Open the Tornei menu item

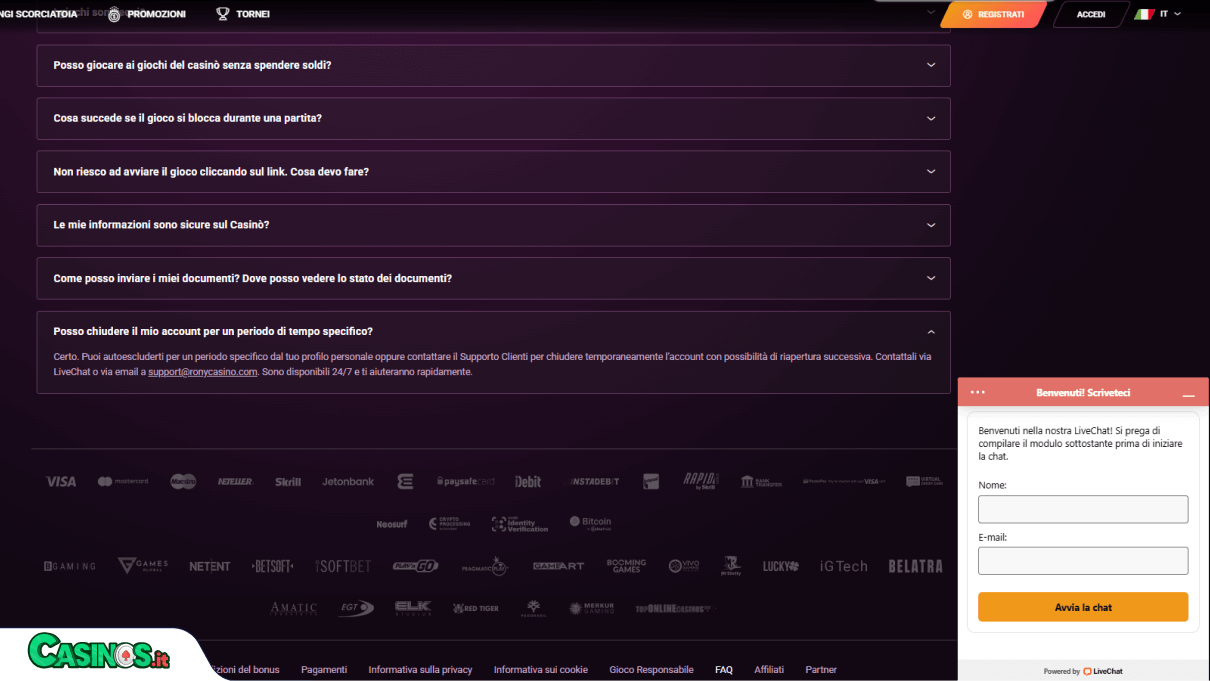click(243, 14)
